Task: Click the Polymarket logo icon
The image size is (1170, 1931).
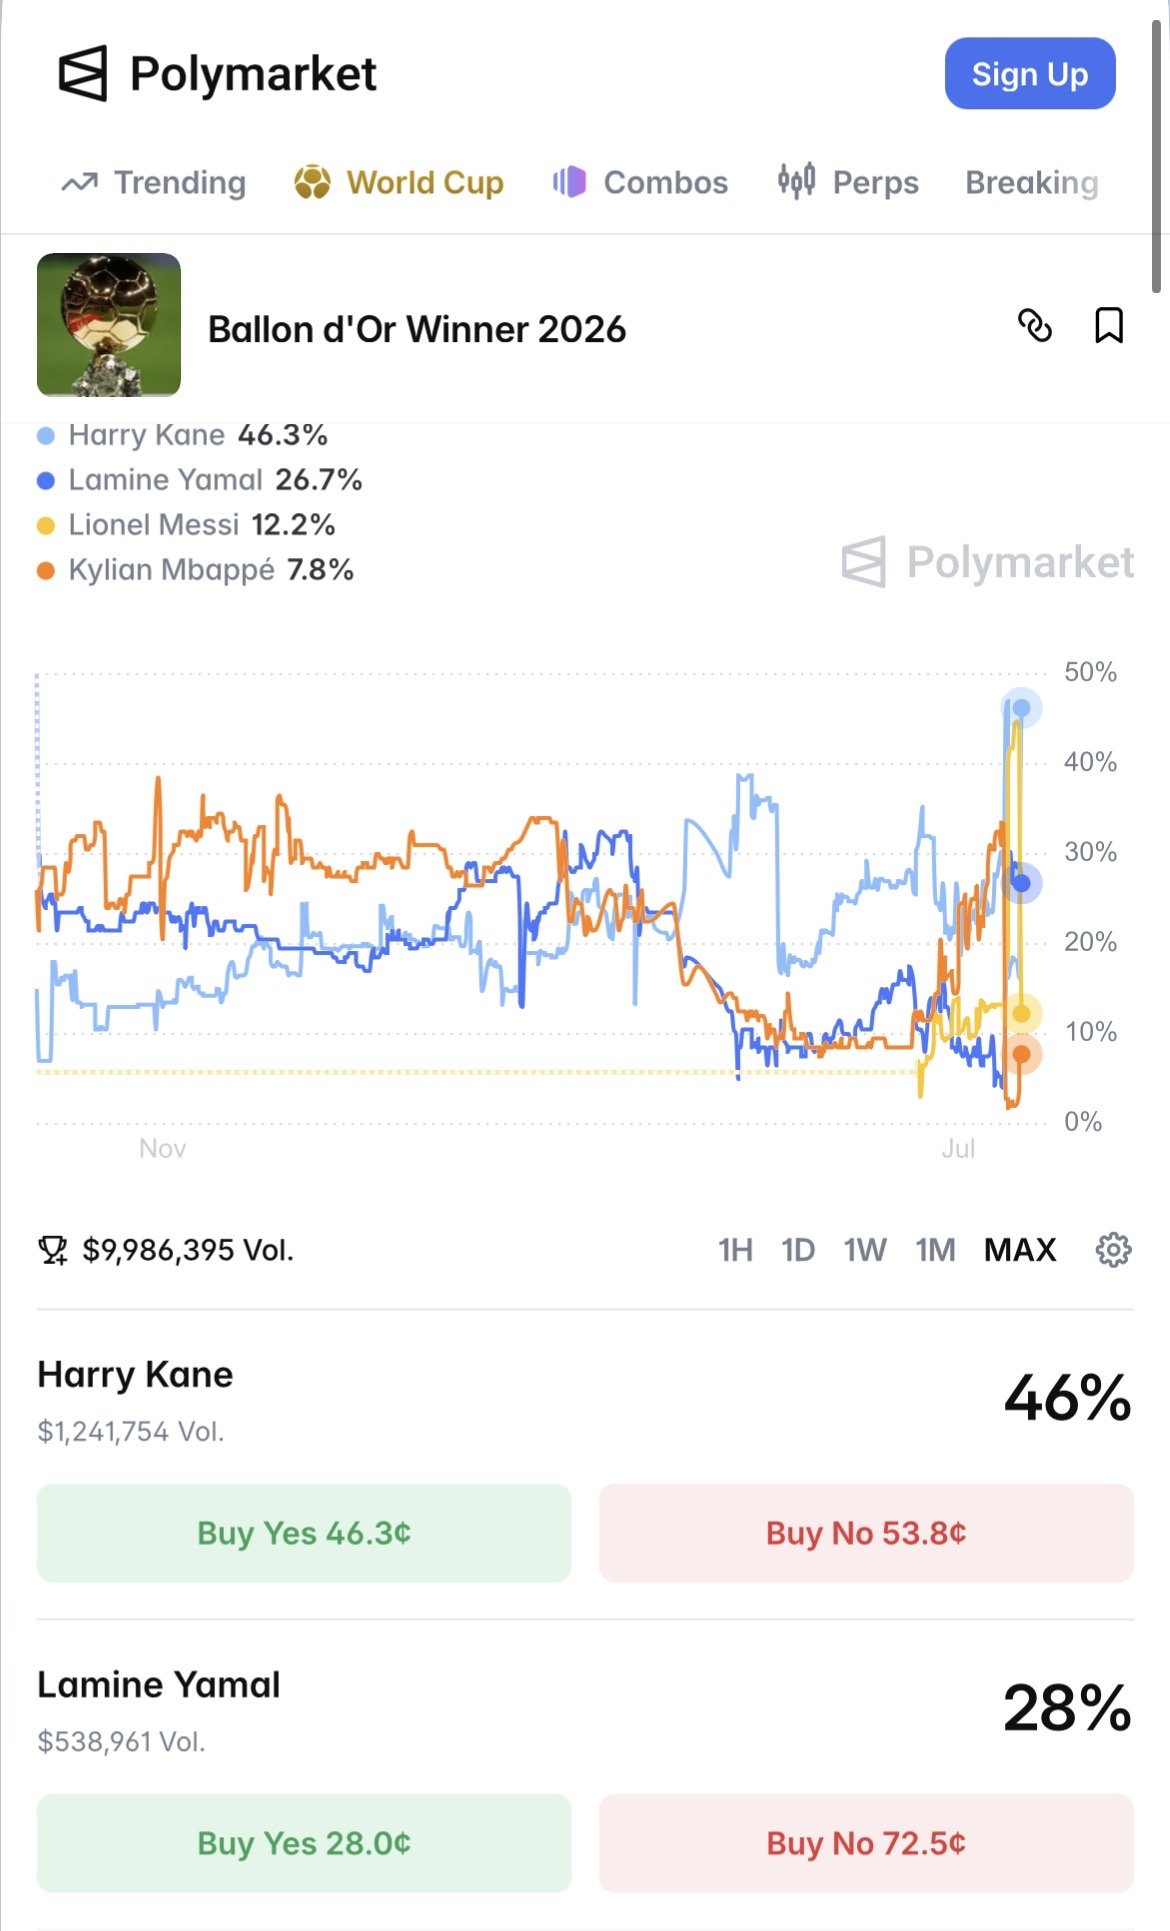Action: click(82, 73)
